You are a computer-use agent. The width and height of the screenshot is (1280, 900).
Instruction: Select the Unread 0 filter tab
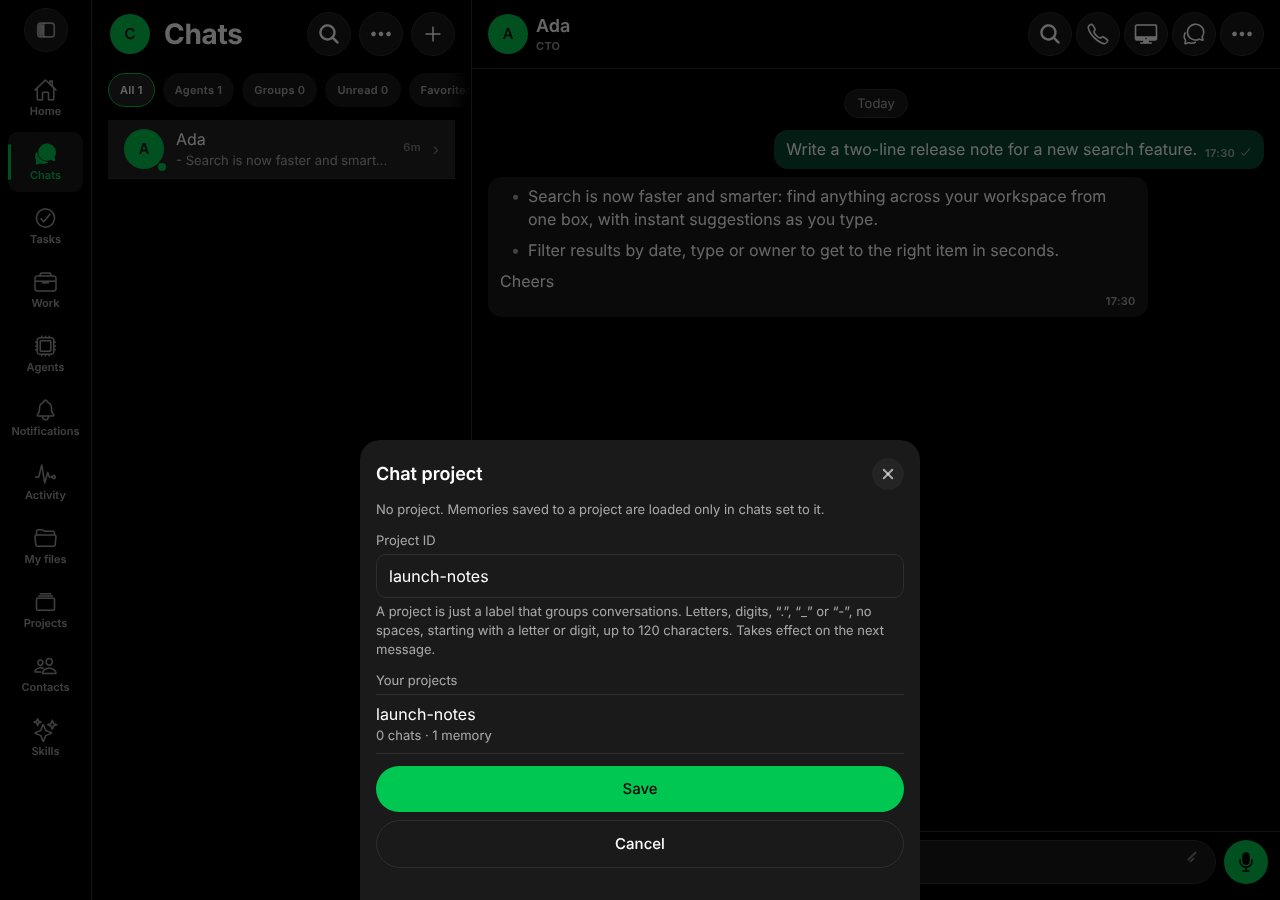tap(363, 90)
